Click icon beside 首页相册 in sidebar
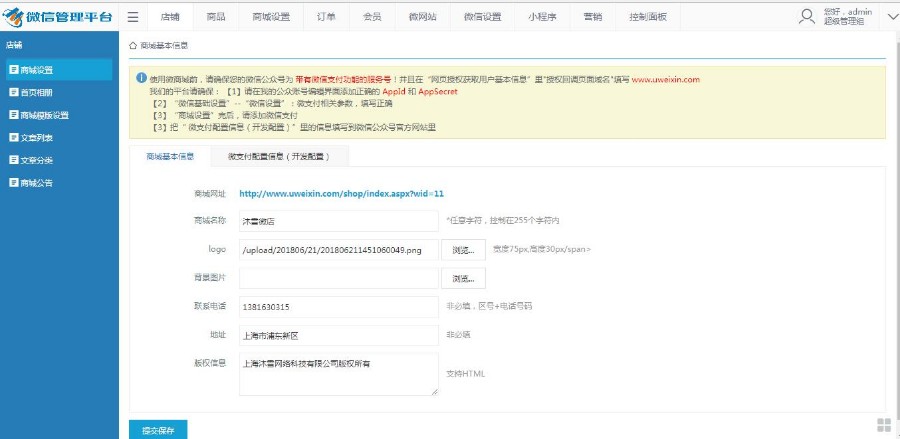The image size is (900, 439). (x=14, y=92)
